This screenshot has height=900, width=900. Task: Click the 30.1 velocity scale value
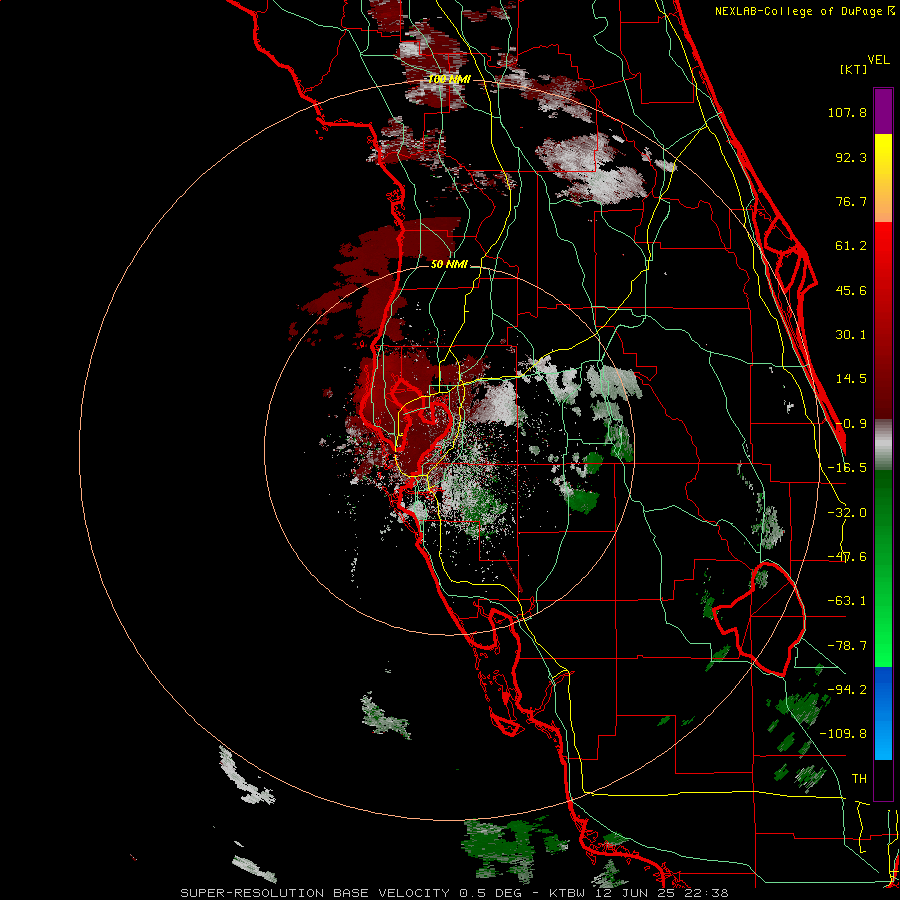851,335
